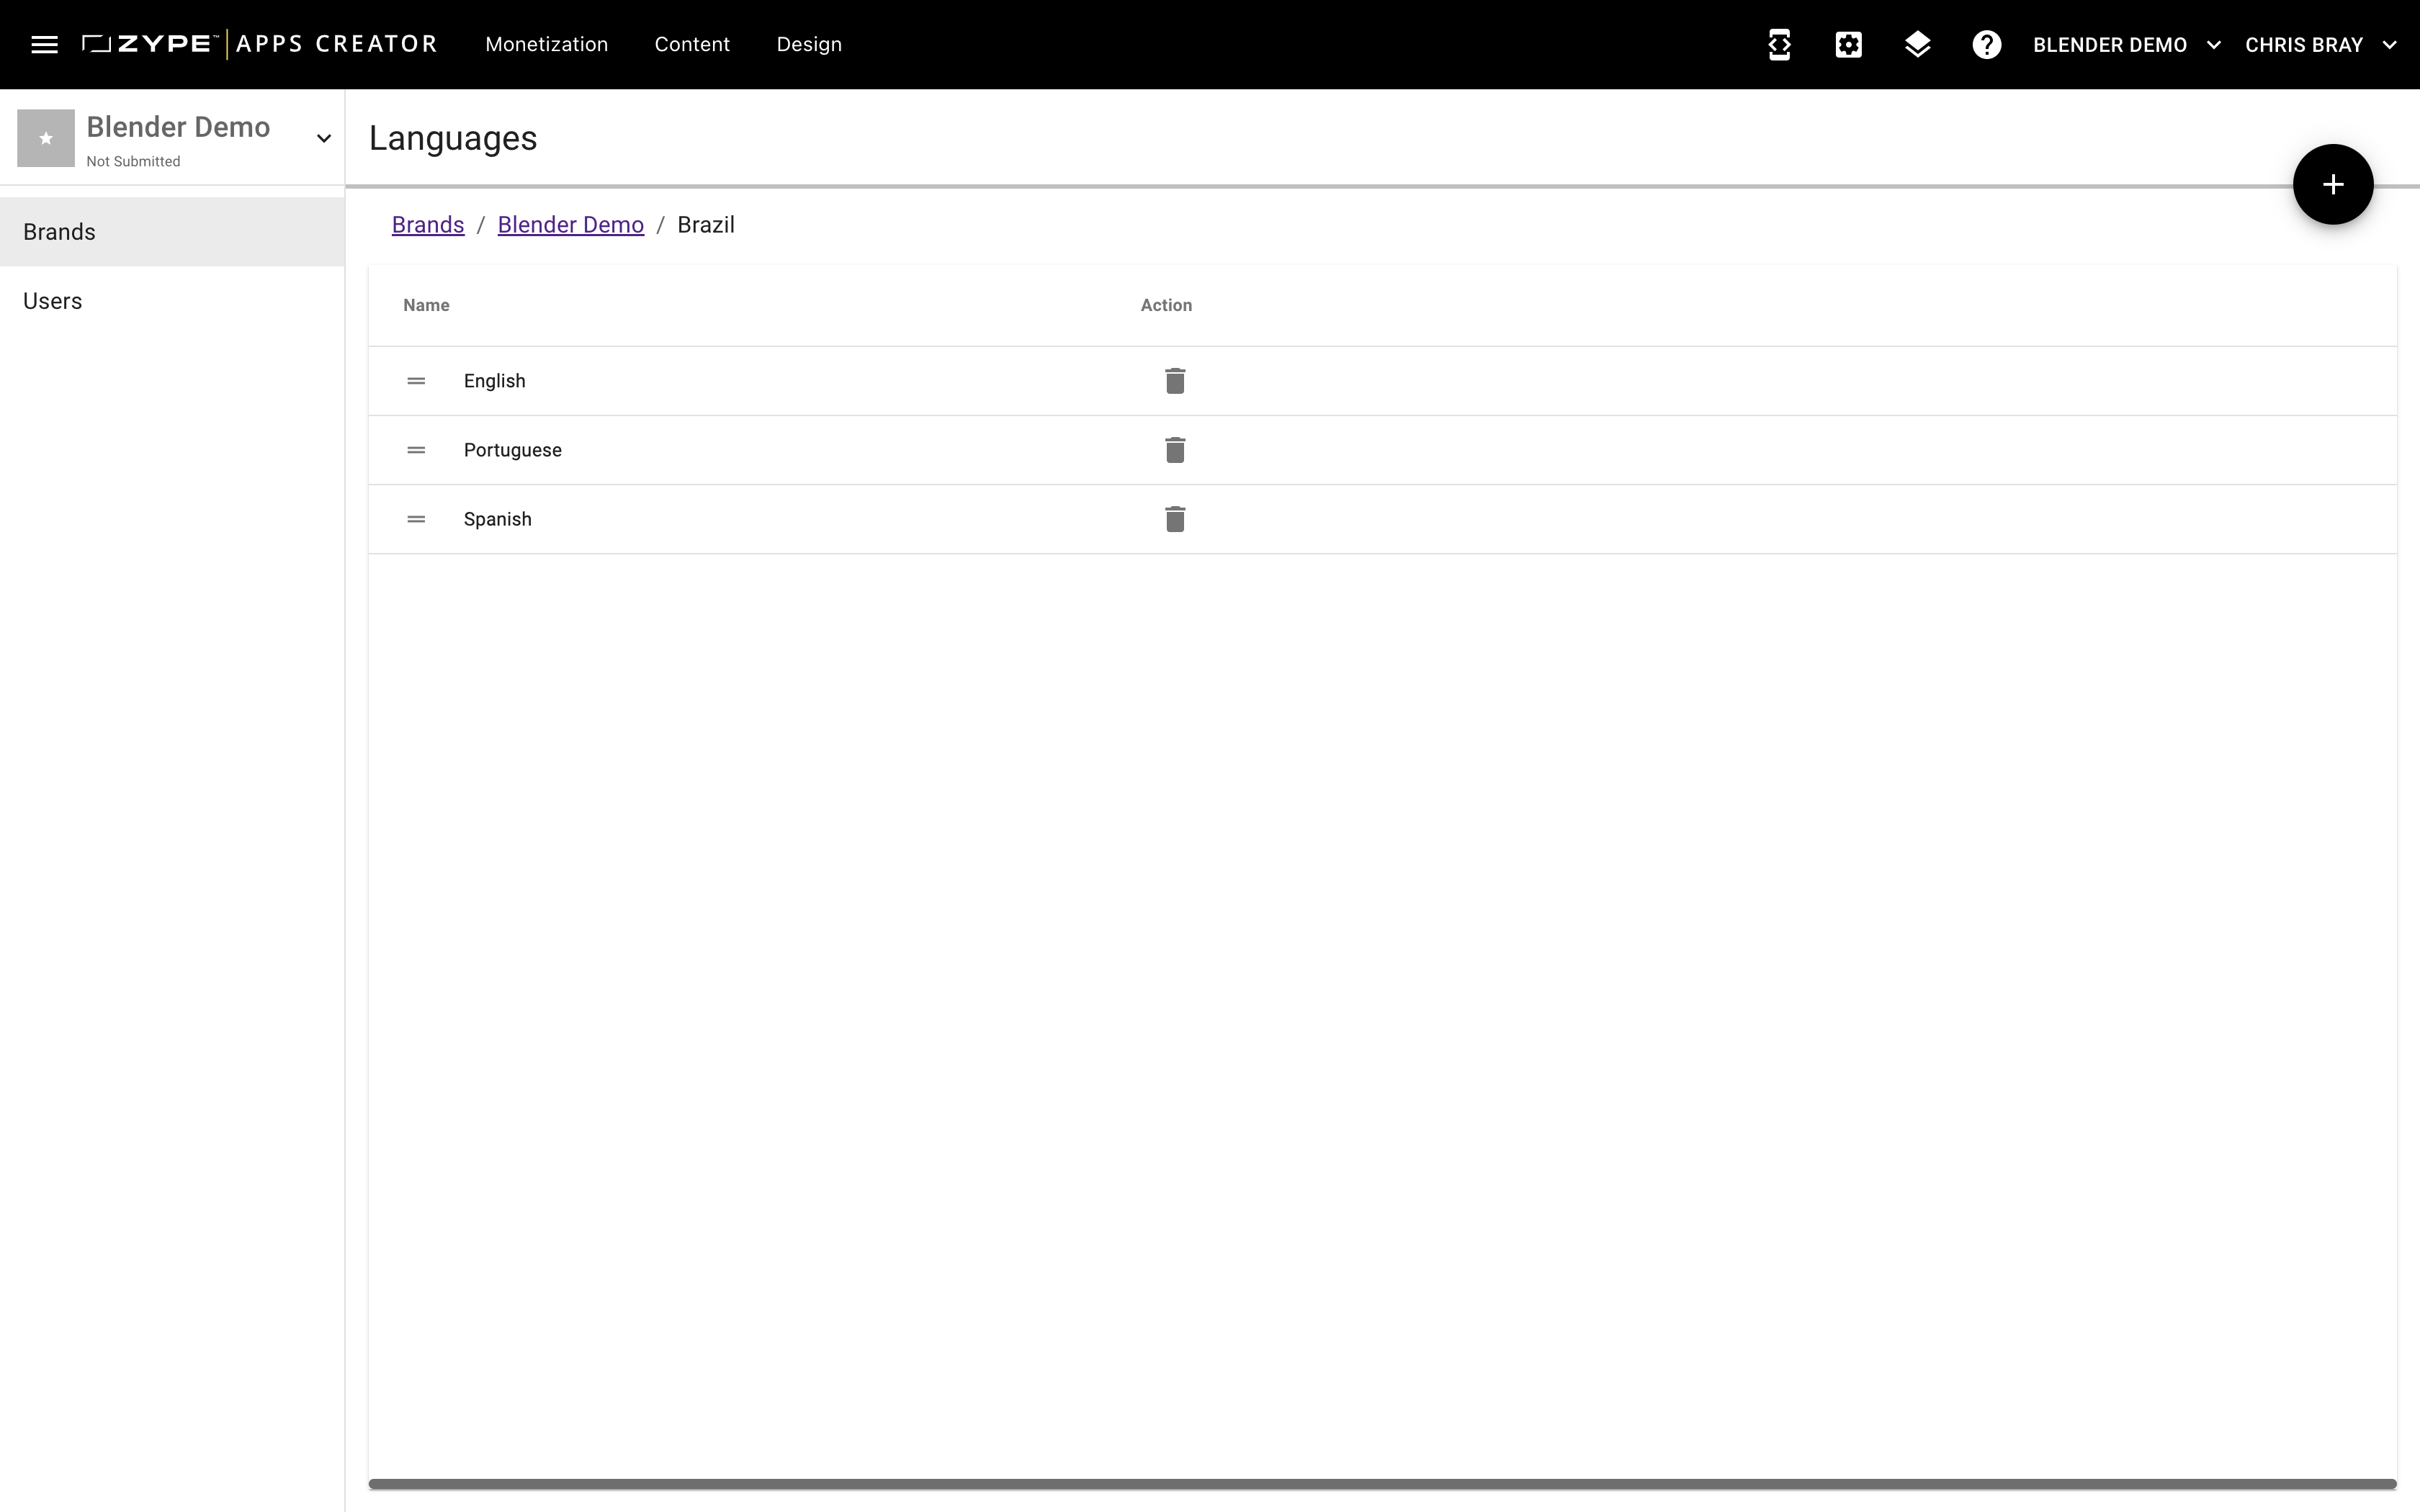Image resolution: width=2420 pixels, height=1512 pixels.
Task: Open the help question mark icon
Action: pyautogui.click(x=1985, y=44)
